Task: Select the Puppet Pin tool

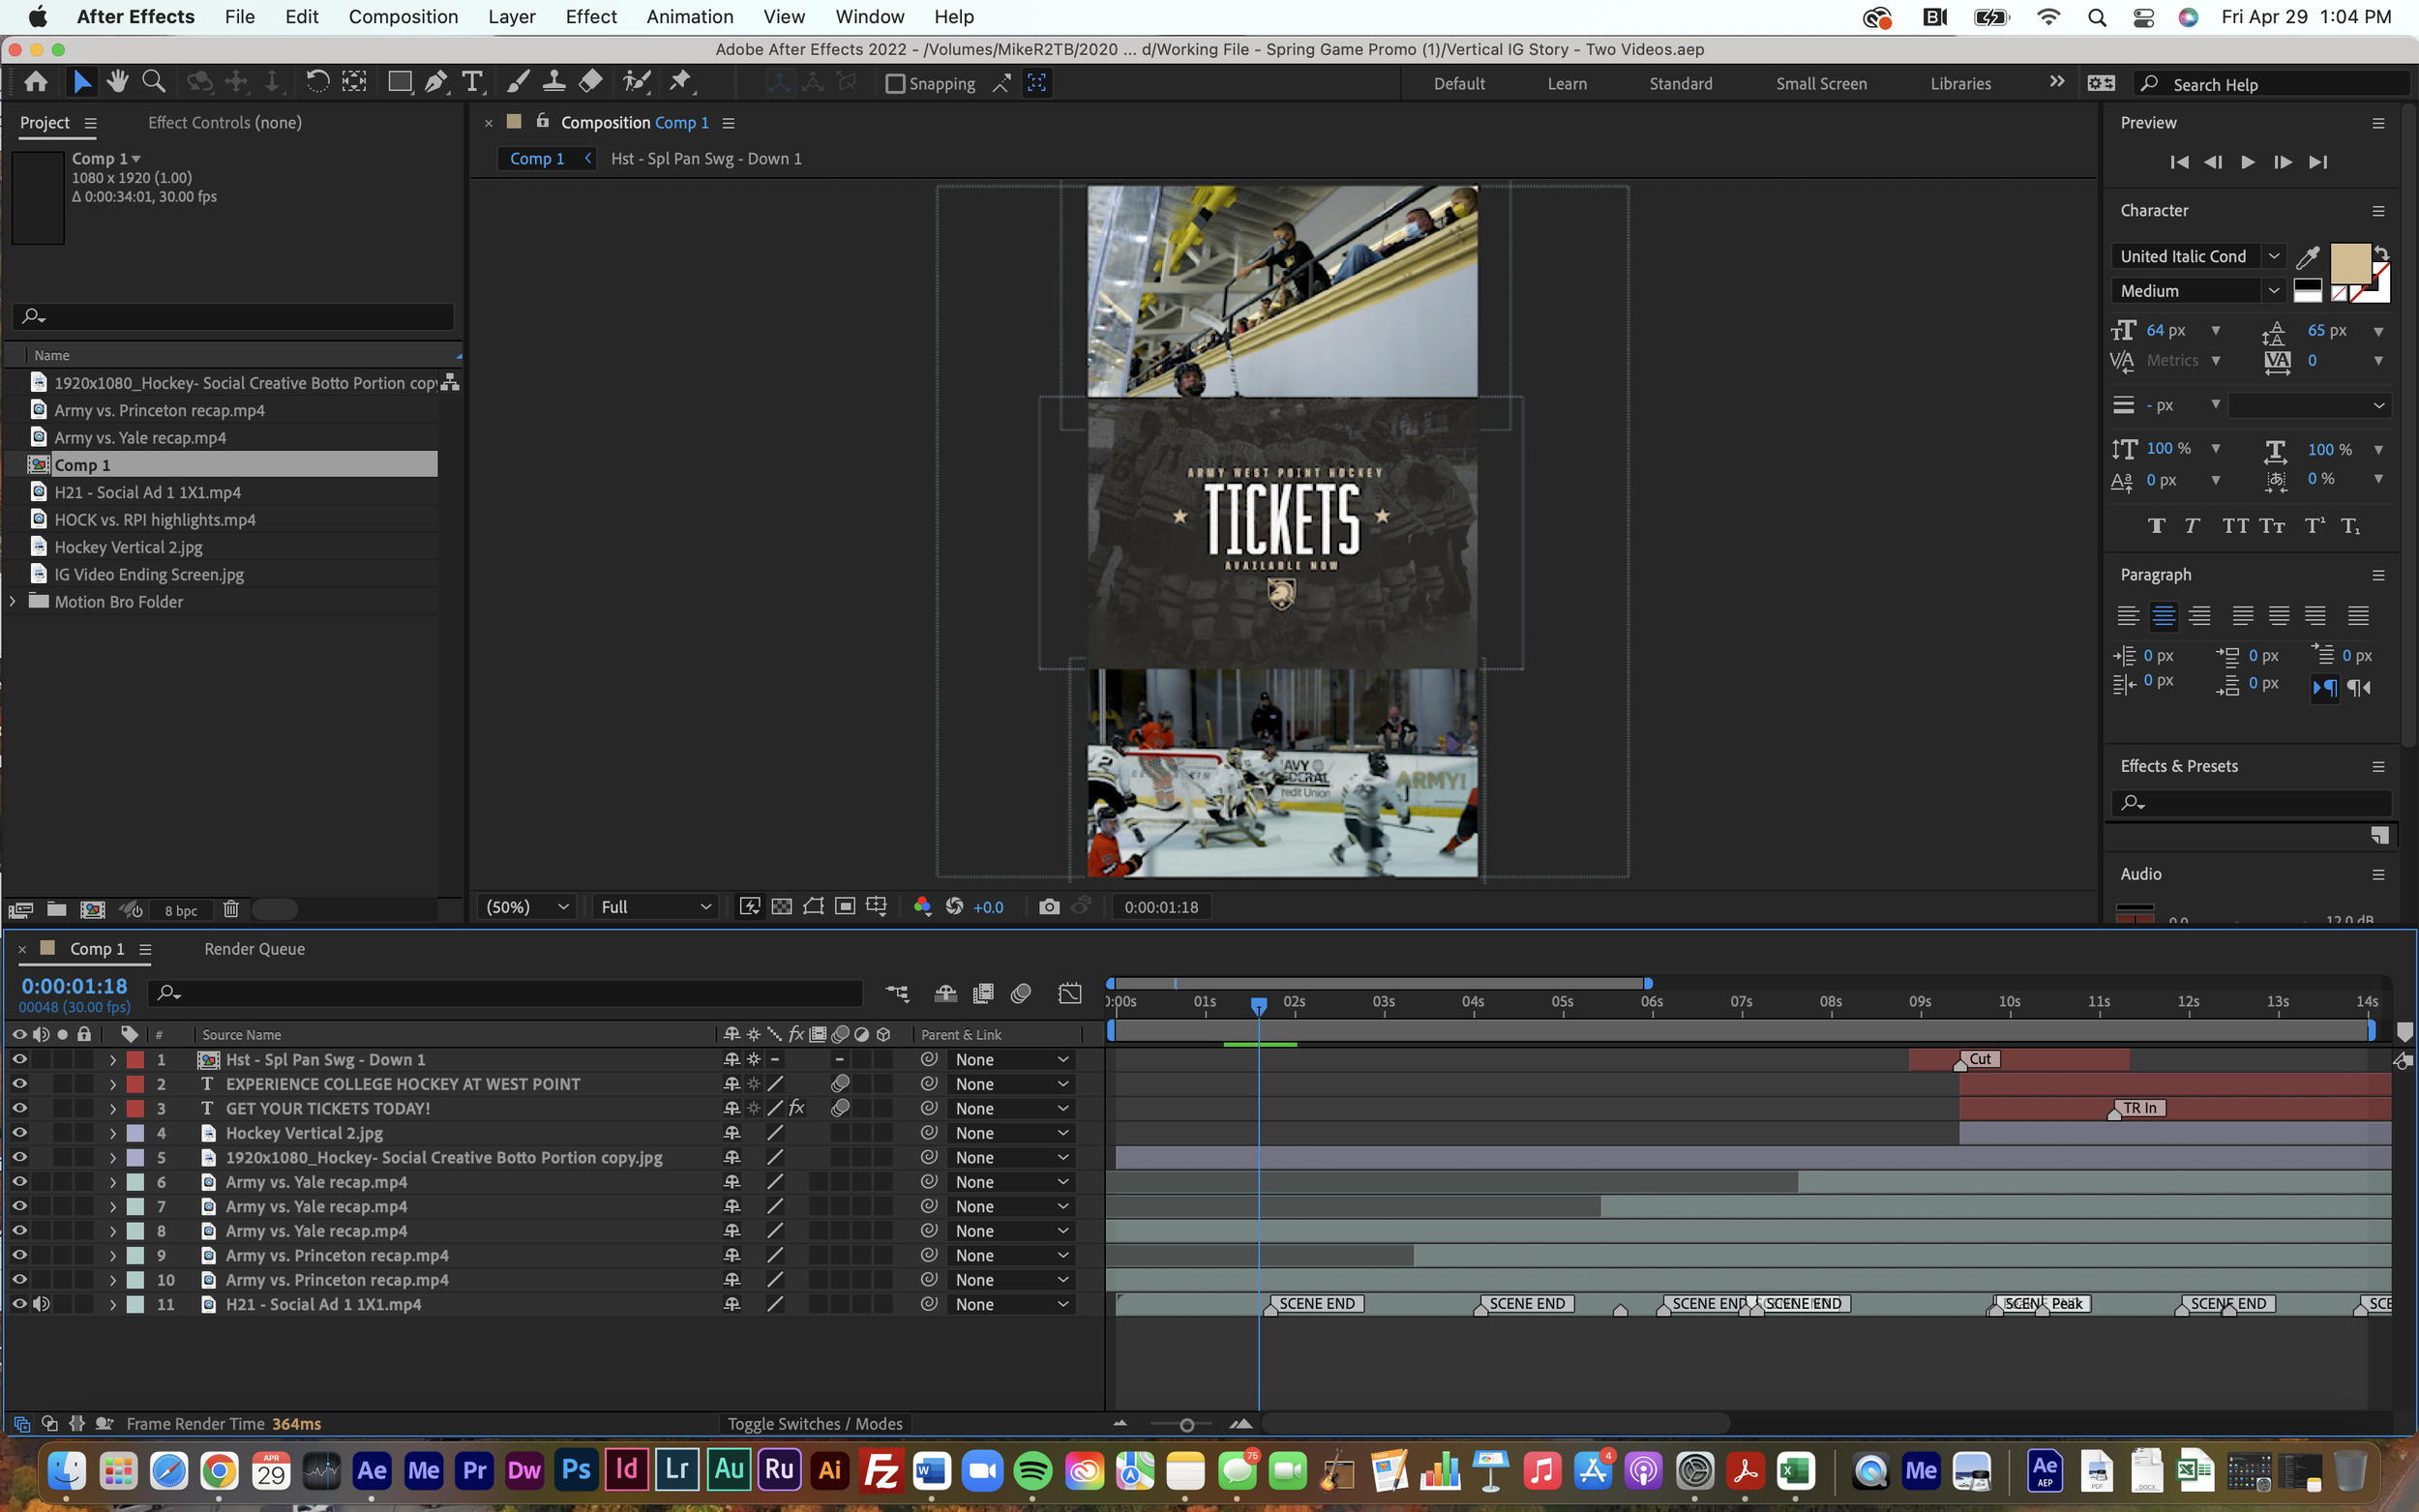Action: pos(681,83)
